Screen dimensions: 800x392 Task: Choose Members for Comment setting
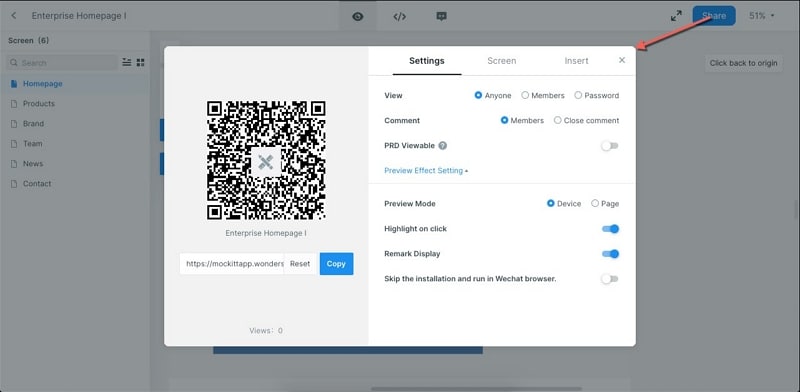(522, 120)
